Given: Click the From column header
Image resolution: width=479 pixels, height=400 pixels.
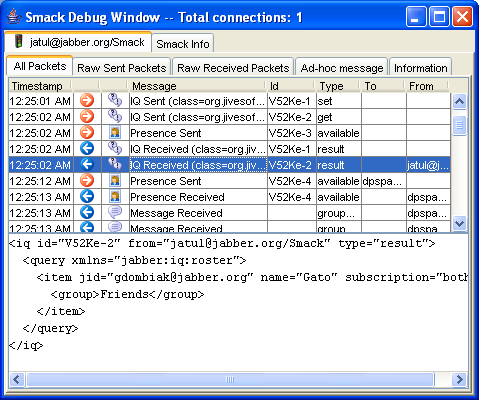Looking at the screenshot, I should (x=428, y=86).
